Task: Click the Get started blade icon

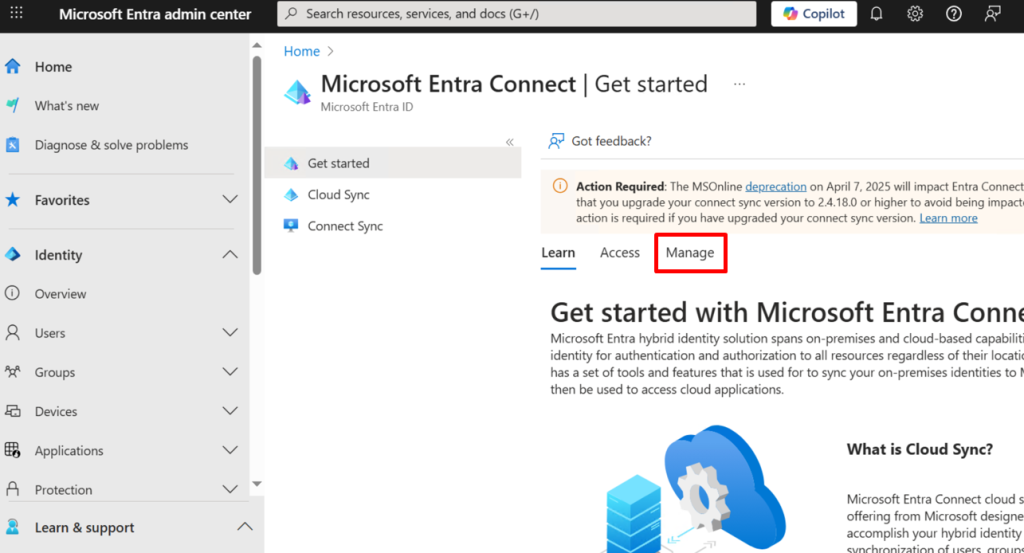Action: pyautogui.click(x=291, y=163)
